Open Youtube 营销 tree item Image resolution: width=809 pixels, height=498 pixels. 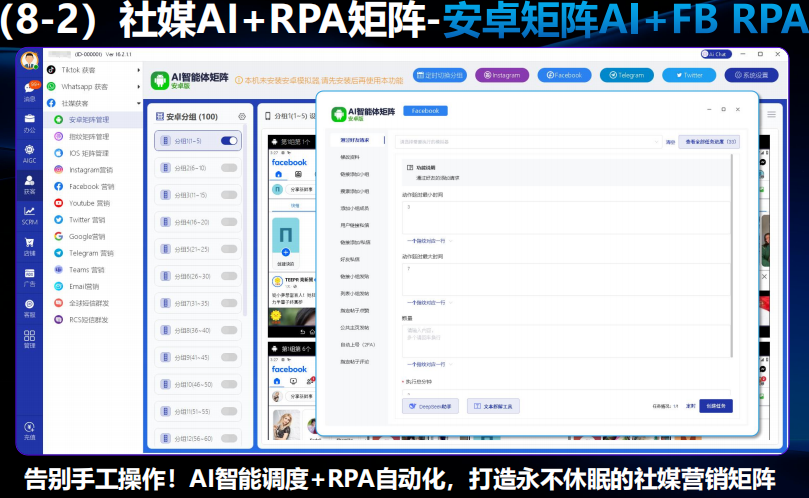coord(89,203)
